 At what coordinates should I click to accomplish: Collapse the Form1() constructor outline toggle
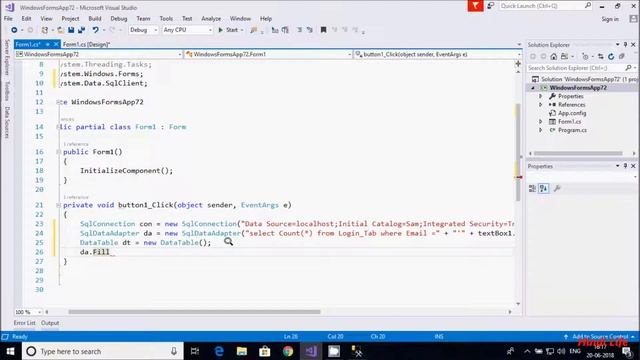click(58, 152)
